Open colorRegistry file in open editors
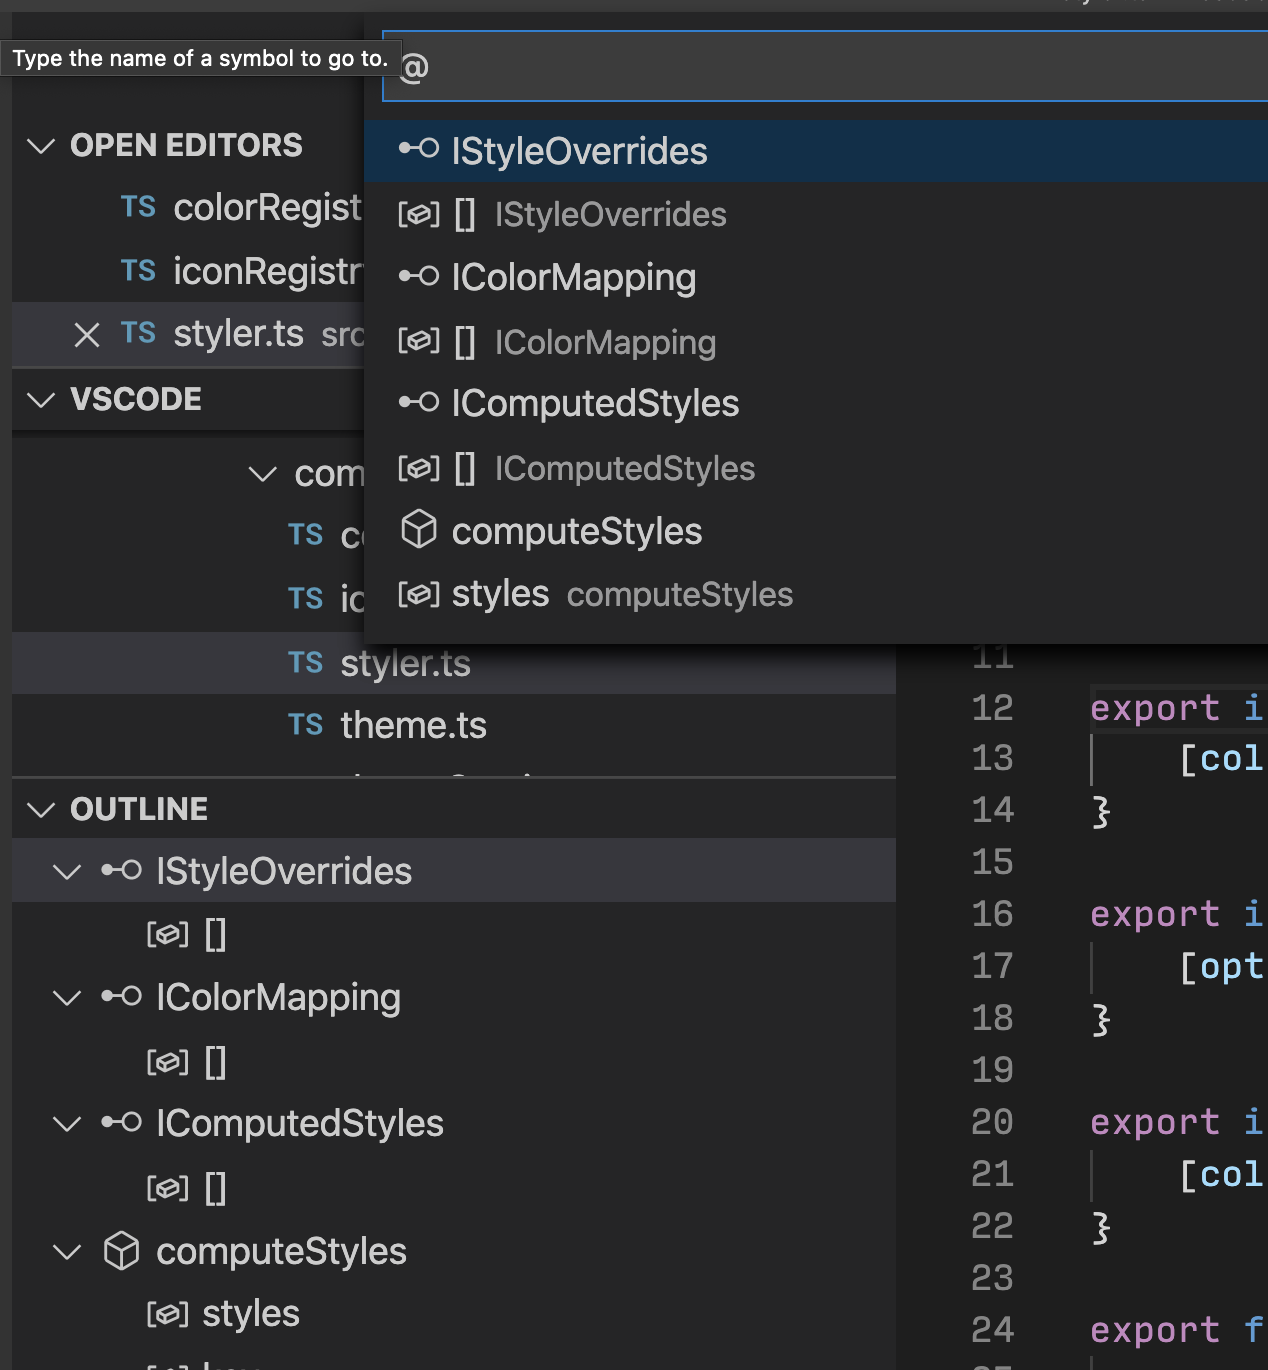 188,208
